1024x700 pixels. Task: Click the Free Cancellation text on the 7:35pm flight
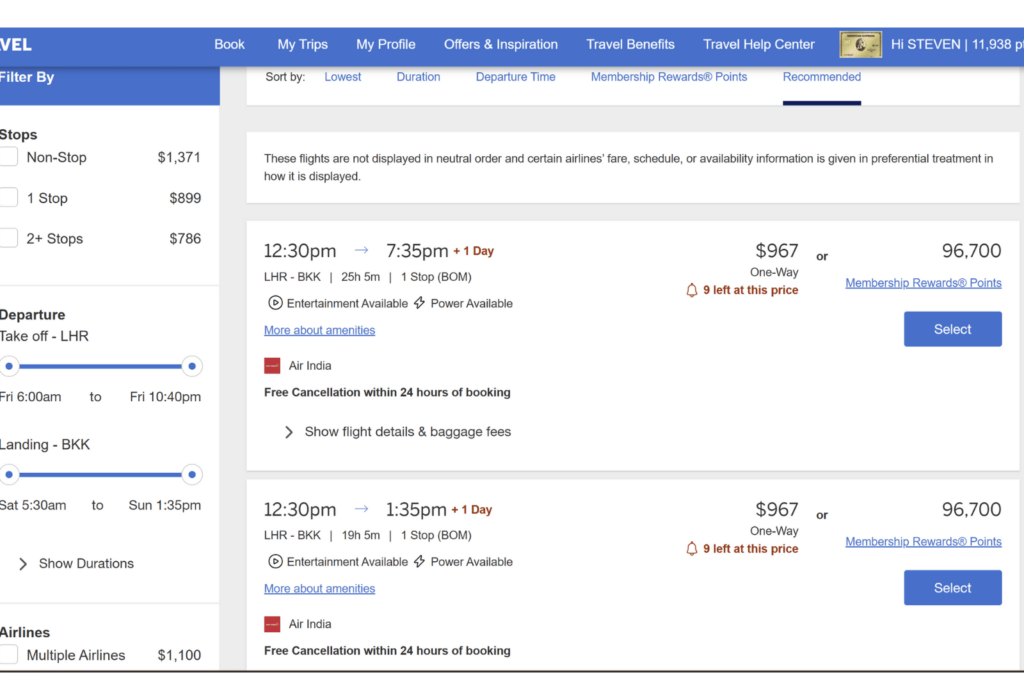pos(387,392)
